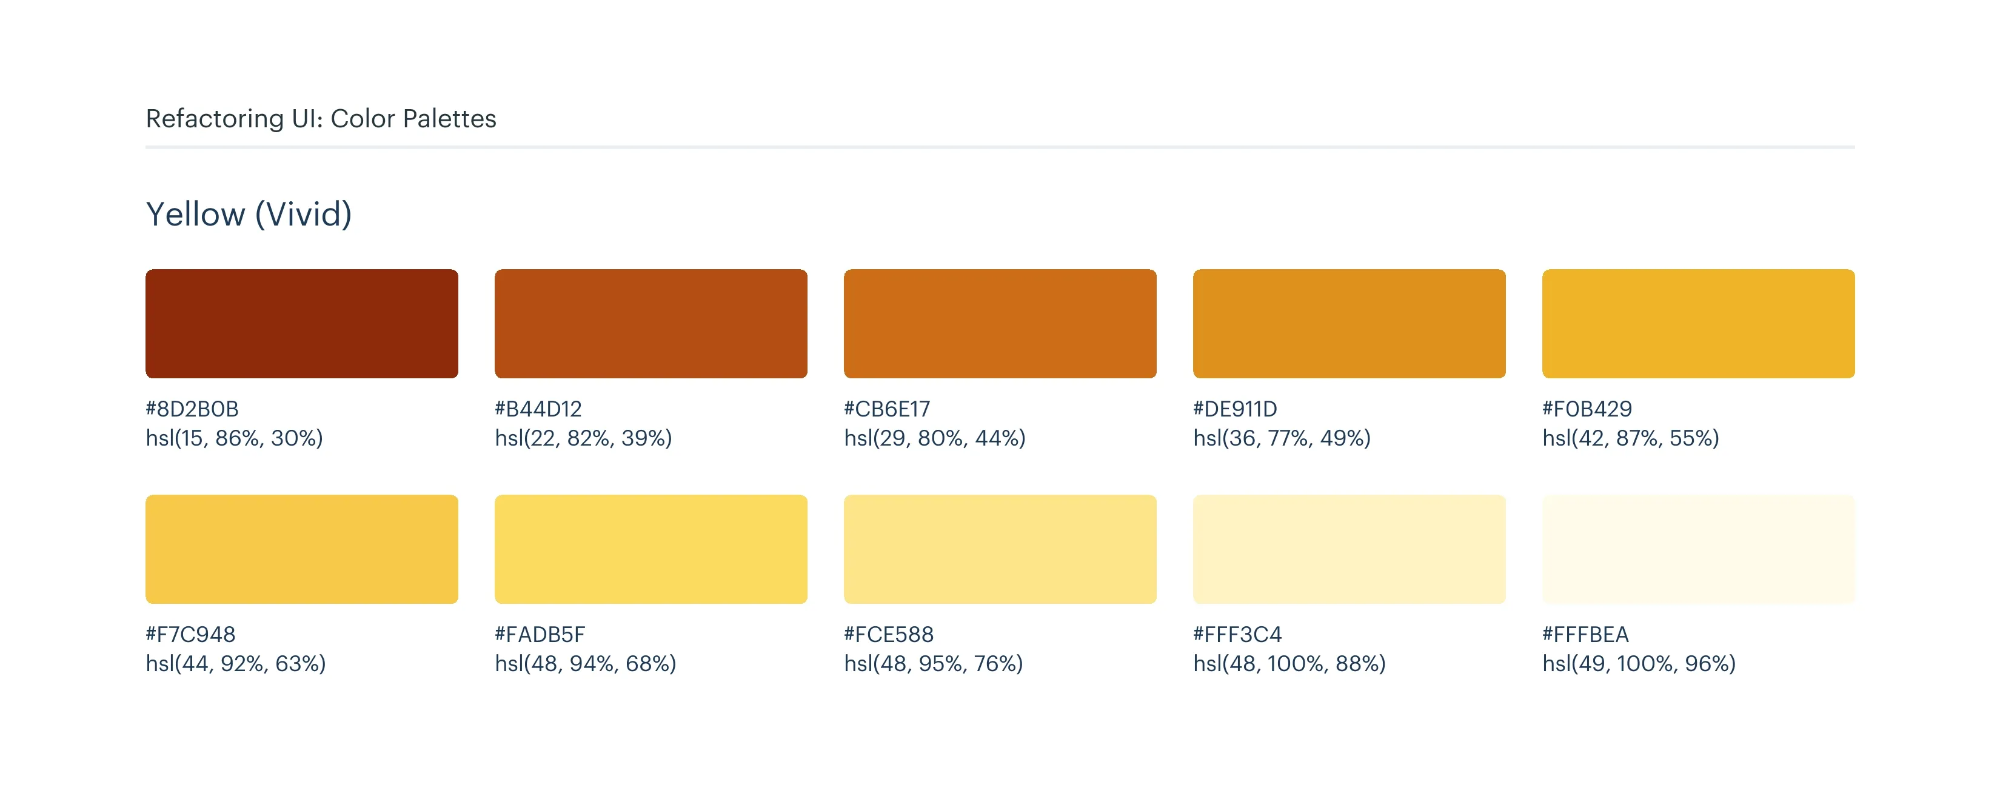Click the #F0B429 golden yellow swatch
Screen dimensions: 2000x791
pyautogui.click(x=1698, y=323)
